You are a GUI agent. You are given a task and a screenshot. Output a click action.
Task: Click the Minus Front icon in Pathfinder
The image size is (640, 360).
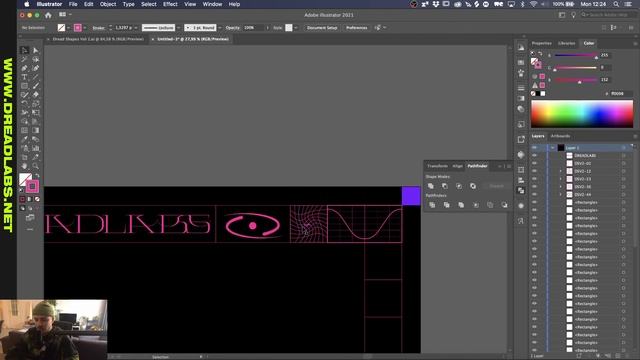pos(445,186)
